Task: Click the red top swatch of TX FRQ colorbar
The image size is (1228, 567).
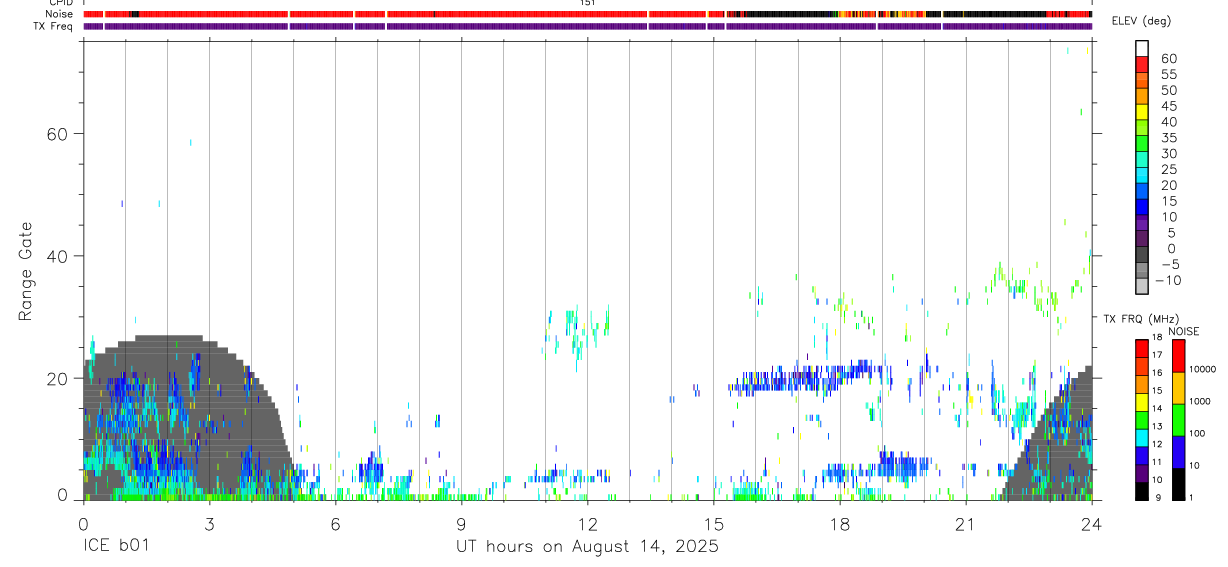Action: click(x=1142, y=349)
